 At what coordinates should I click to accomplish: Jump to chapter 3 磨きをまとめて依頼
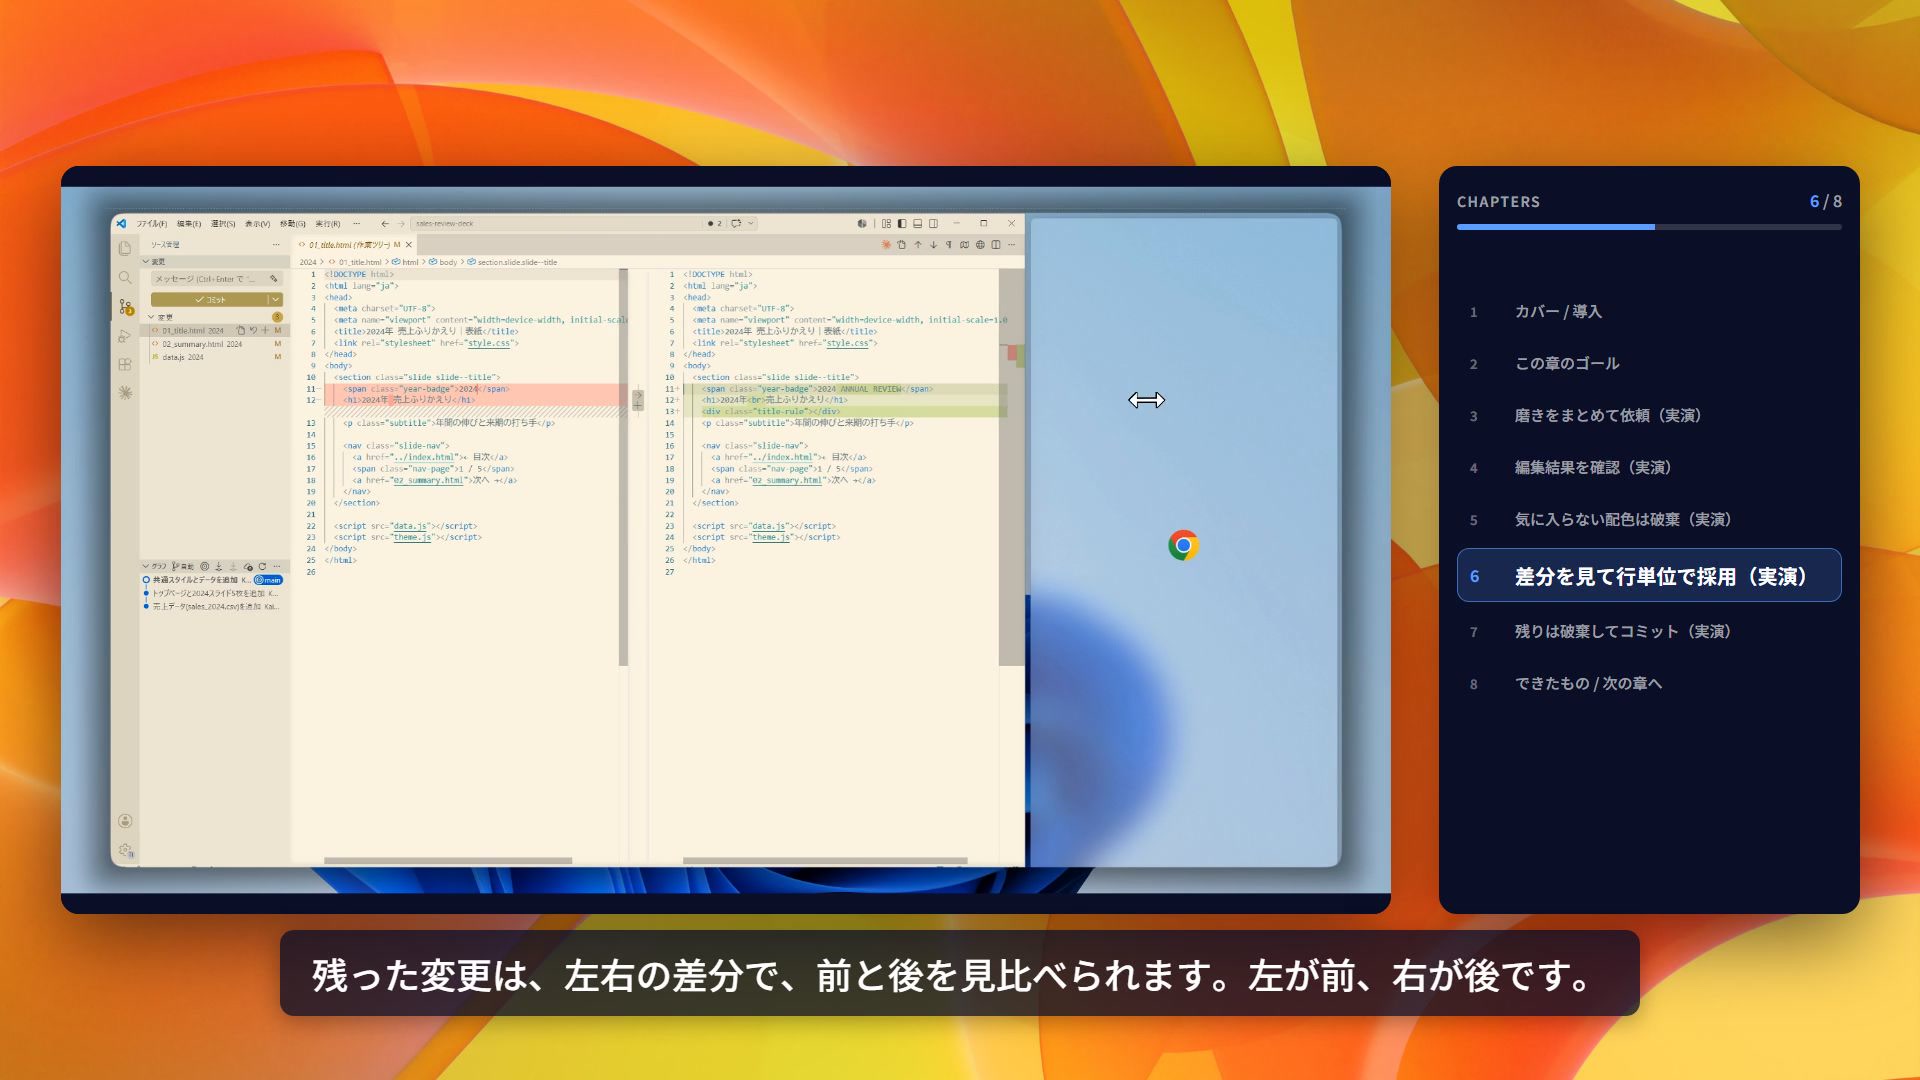(1649, 416)
